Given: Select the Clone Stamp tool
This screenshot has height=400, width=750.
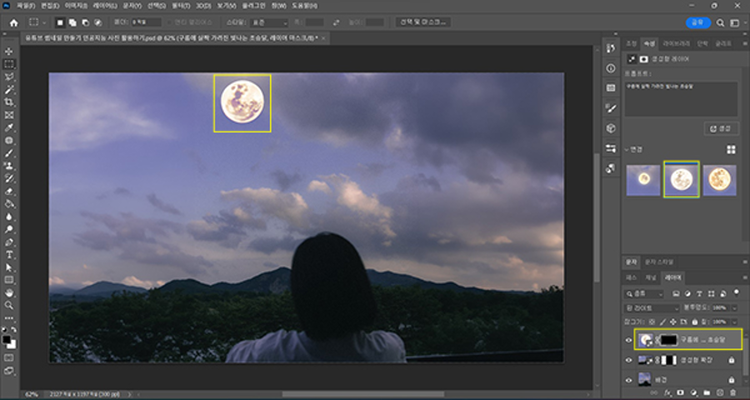Looking at the screenshot, I should (9, 166).
